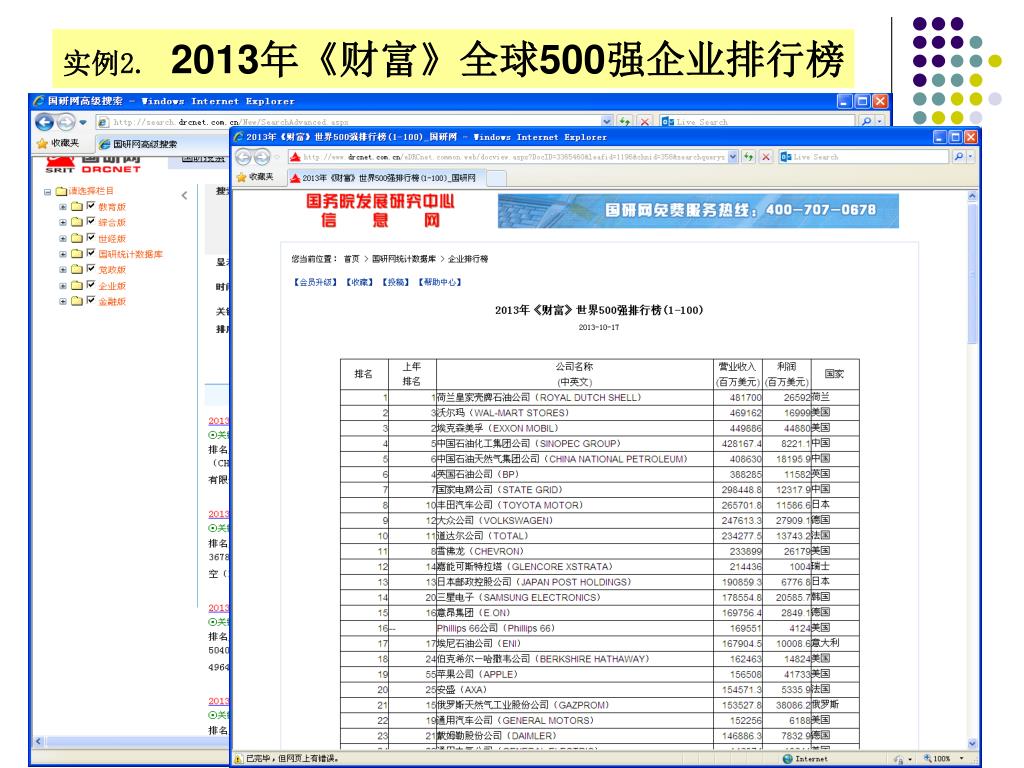This screenshot has width=1024, height=768.
Task: Stop loading in the background search window
Action: coord(645,121)
